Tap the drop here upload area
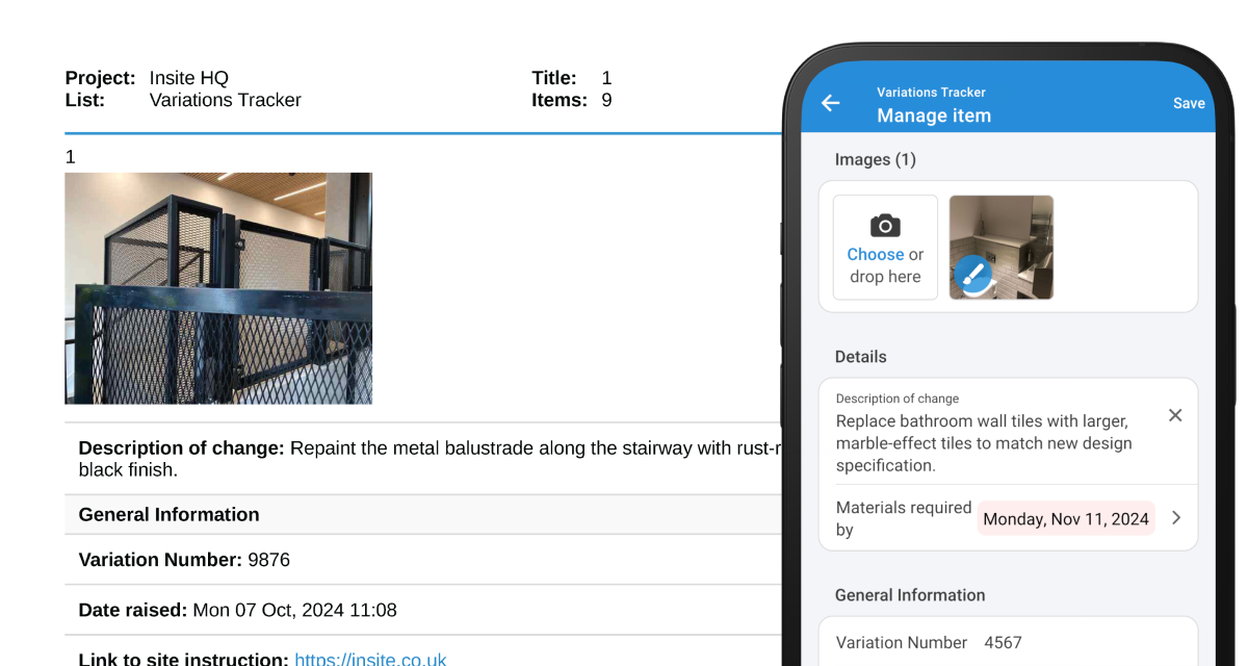The height and width of the screenshot is (666, 1248). coord(884,277)
